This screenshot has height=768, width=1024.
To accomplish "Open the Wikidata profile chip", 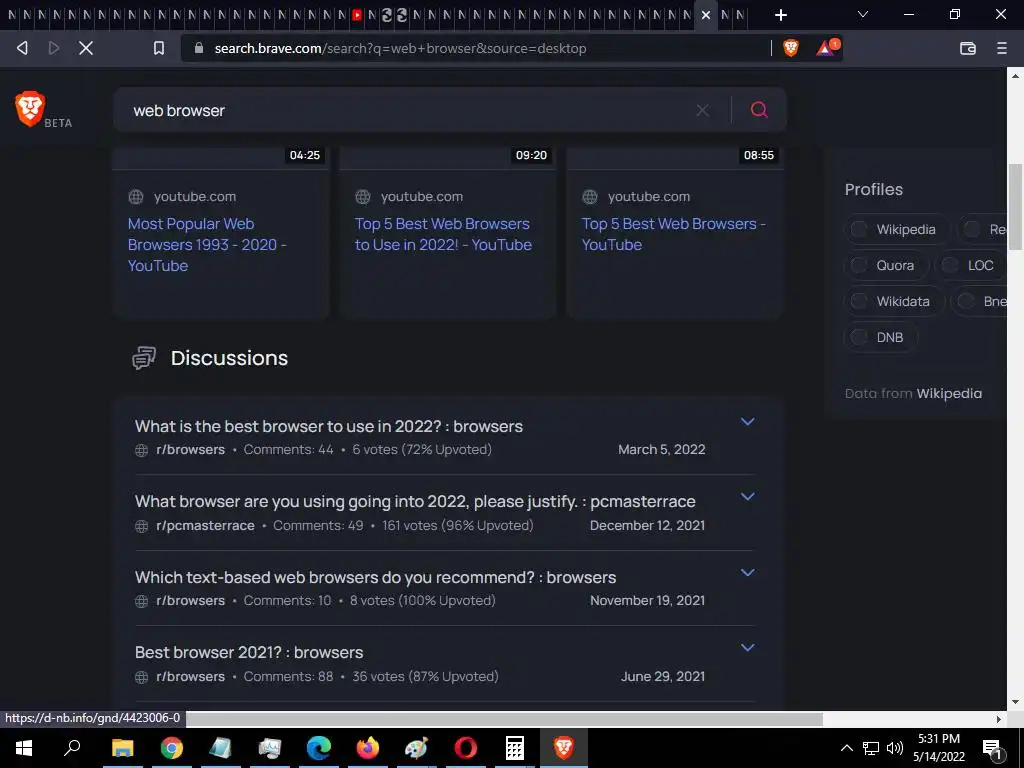I will click(894, 301).
